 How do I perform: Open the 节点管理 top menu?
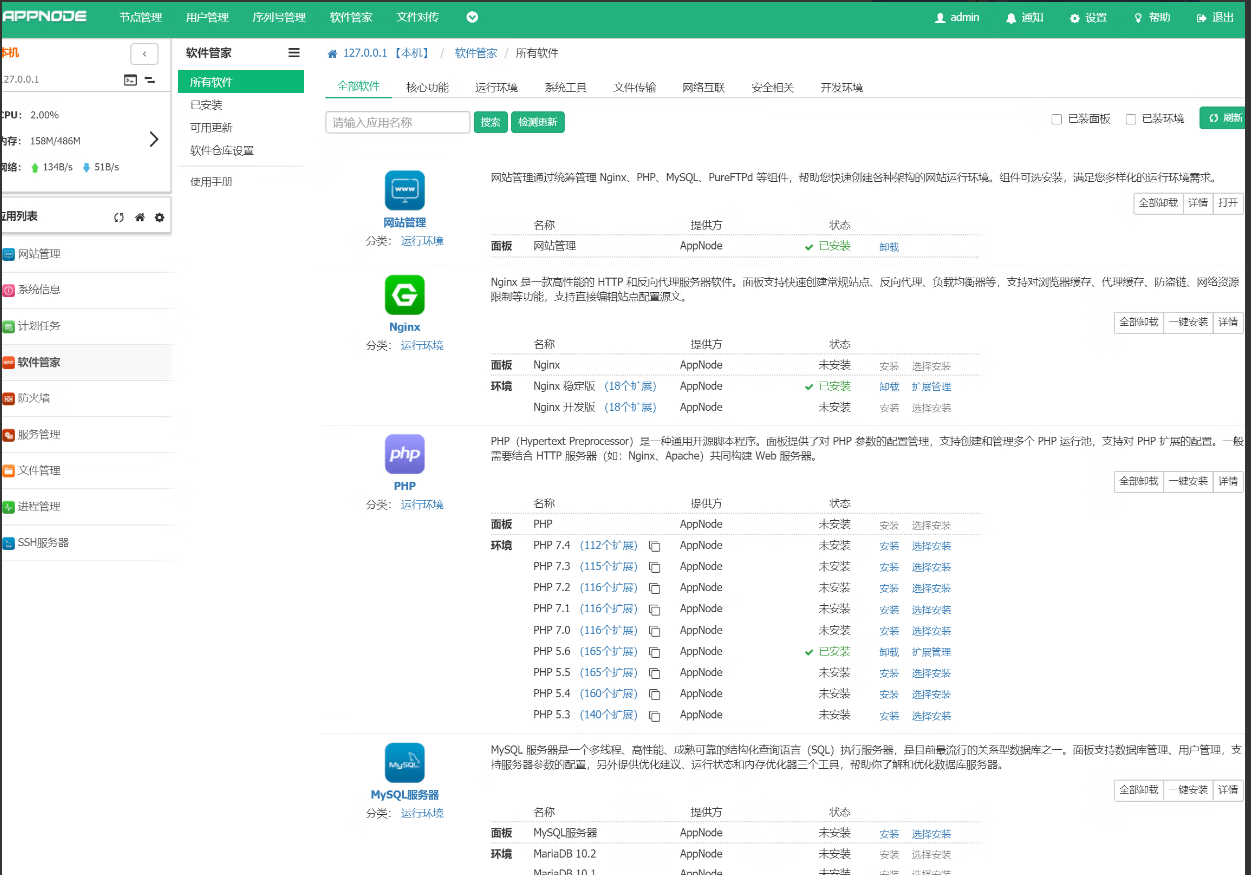click(140, 18)
